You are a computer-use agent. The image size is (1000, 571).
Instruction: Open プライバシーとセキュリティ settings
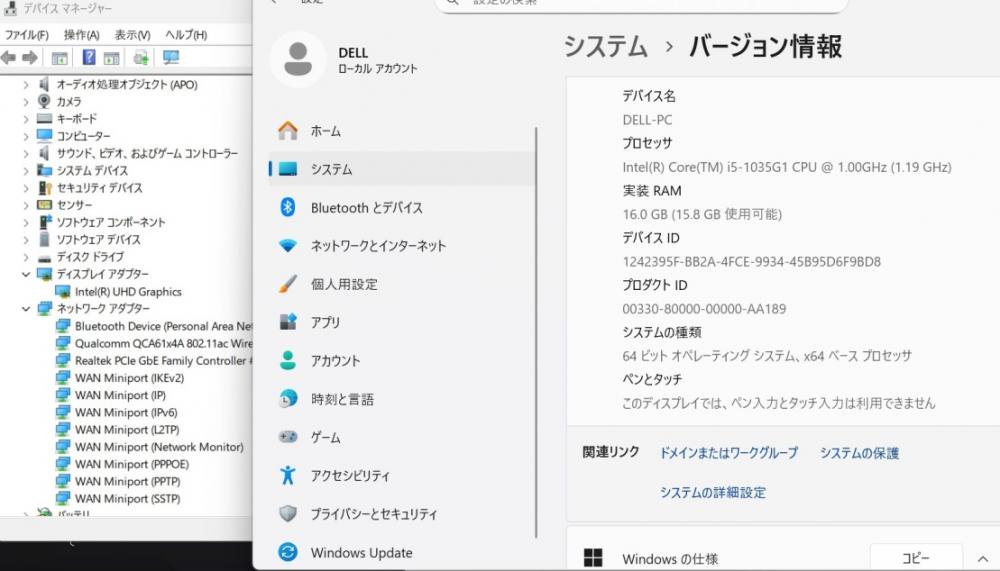(402, 514)
